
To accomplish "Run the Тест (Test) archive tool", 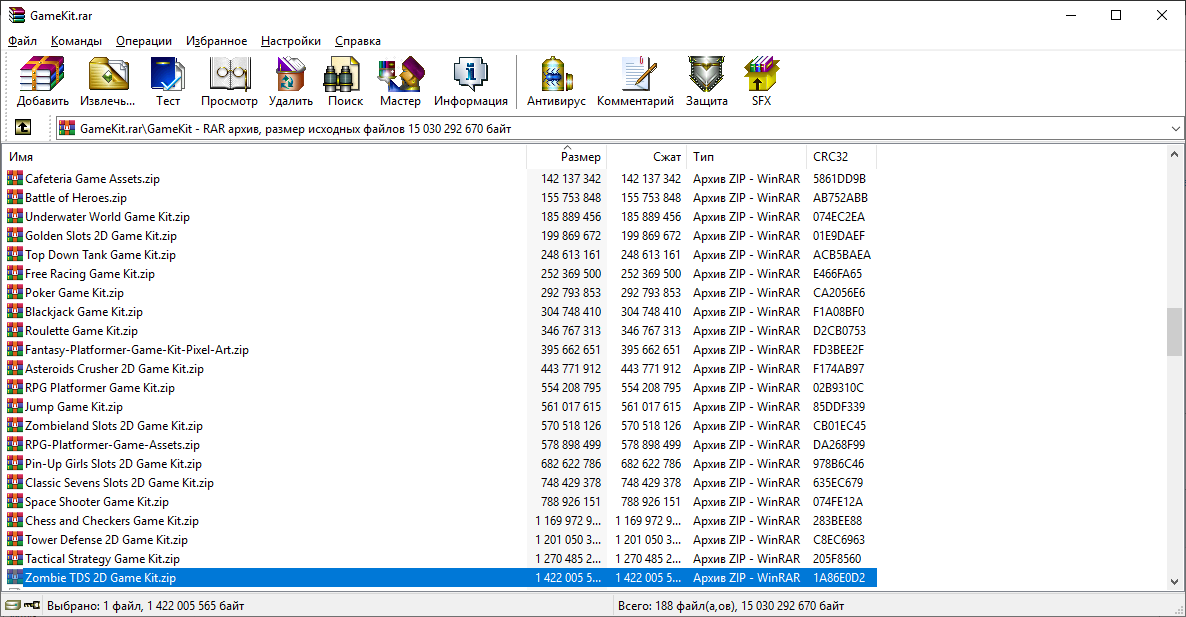I will [x=168, y=81].
